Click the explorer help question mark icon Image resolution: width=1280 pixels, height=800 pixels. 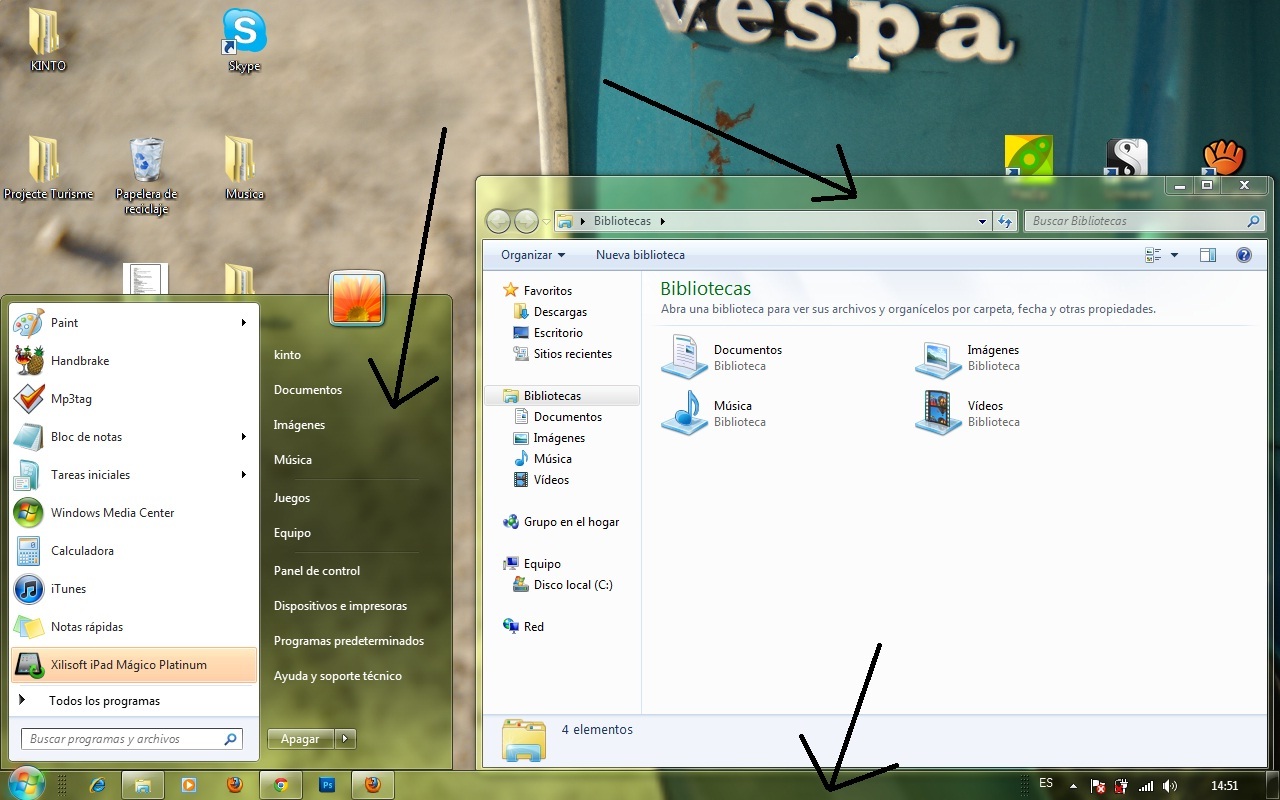1243,255
